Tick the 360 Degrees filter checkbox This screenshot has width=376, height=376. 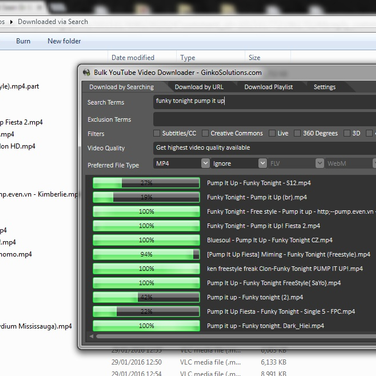[297, 133]
